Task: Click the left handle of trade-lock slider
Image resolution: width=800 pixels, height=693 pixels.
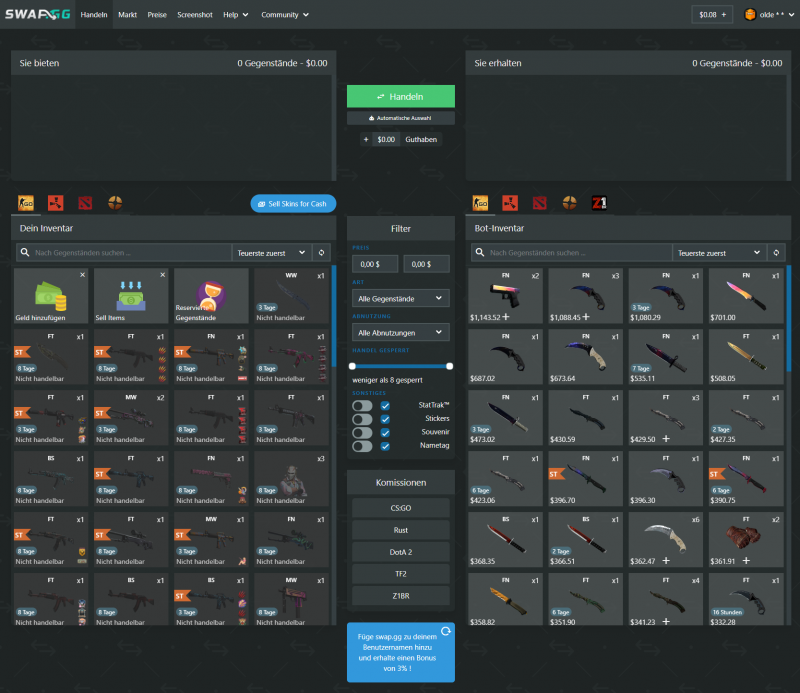Action: (352, 366)
